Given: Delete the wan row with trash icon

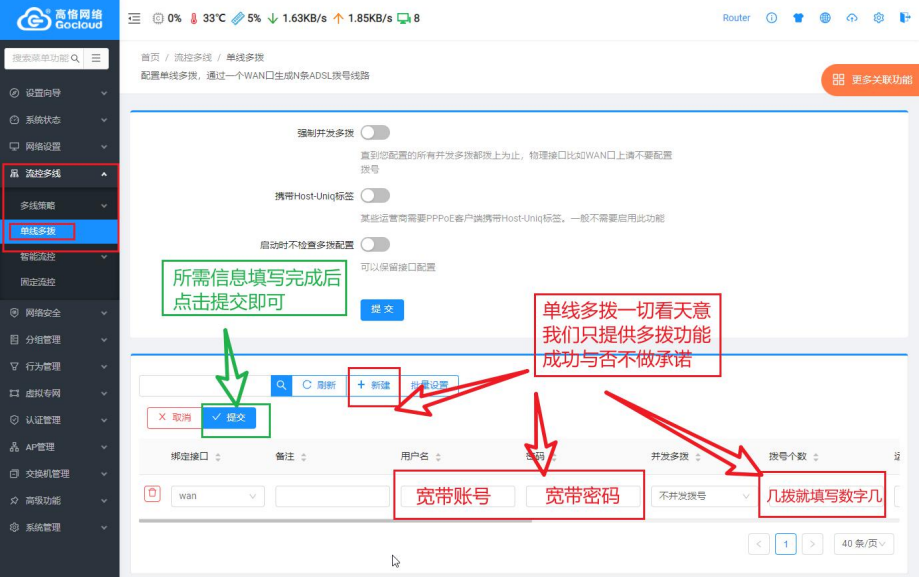Looking at the screenshot, I should tap(152, 493).
